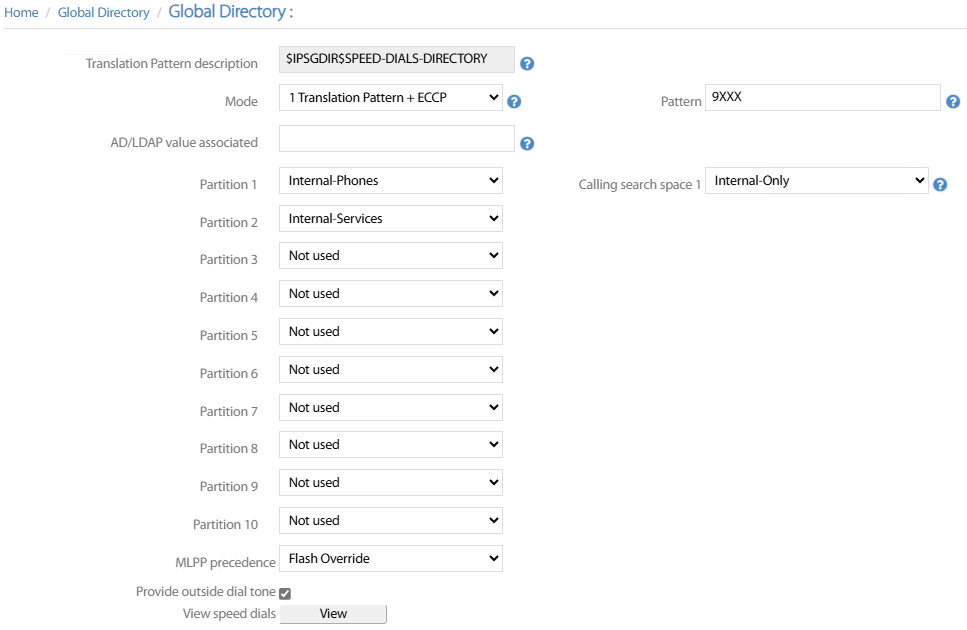967x630 pixels.
Task: Toggle Provide outside dial tone checkbox
Action: tap(285, 593)
